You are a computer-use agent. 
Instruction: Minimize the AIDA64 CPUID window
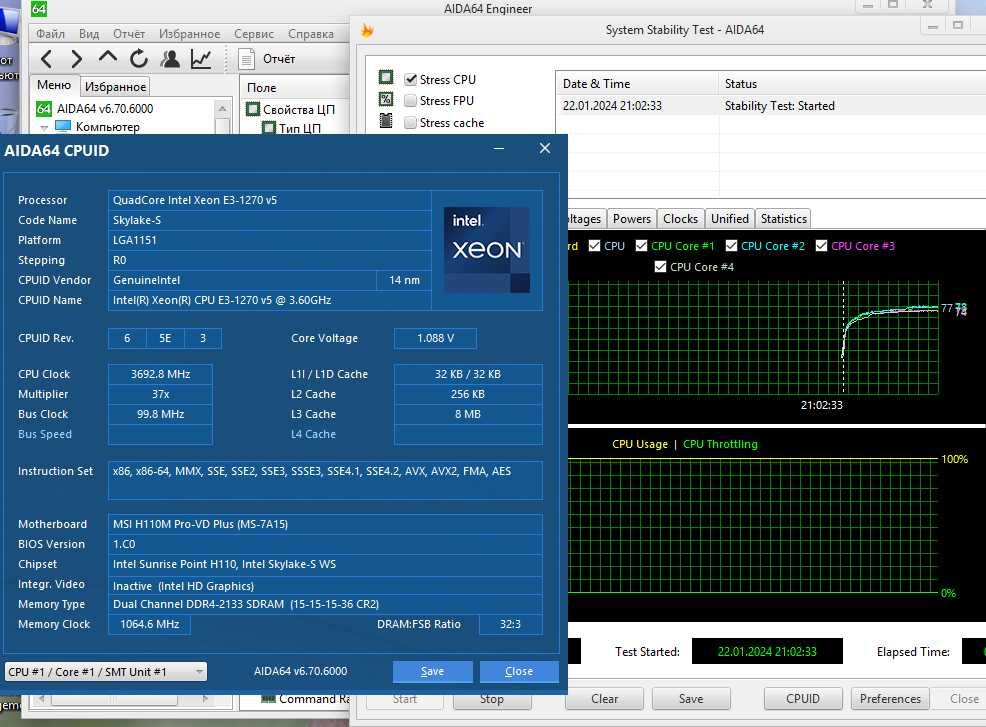tap(499, 148)
